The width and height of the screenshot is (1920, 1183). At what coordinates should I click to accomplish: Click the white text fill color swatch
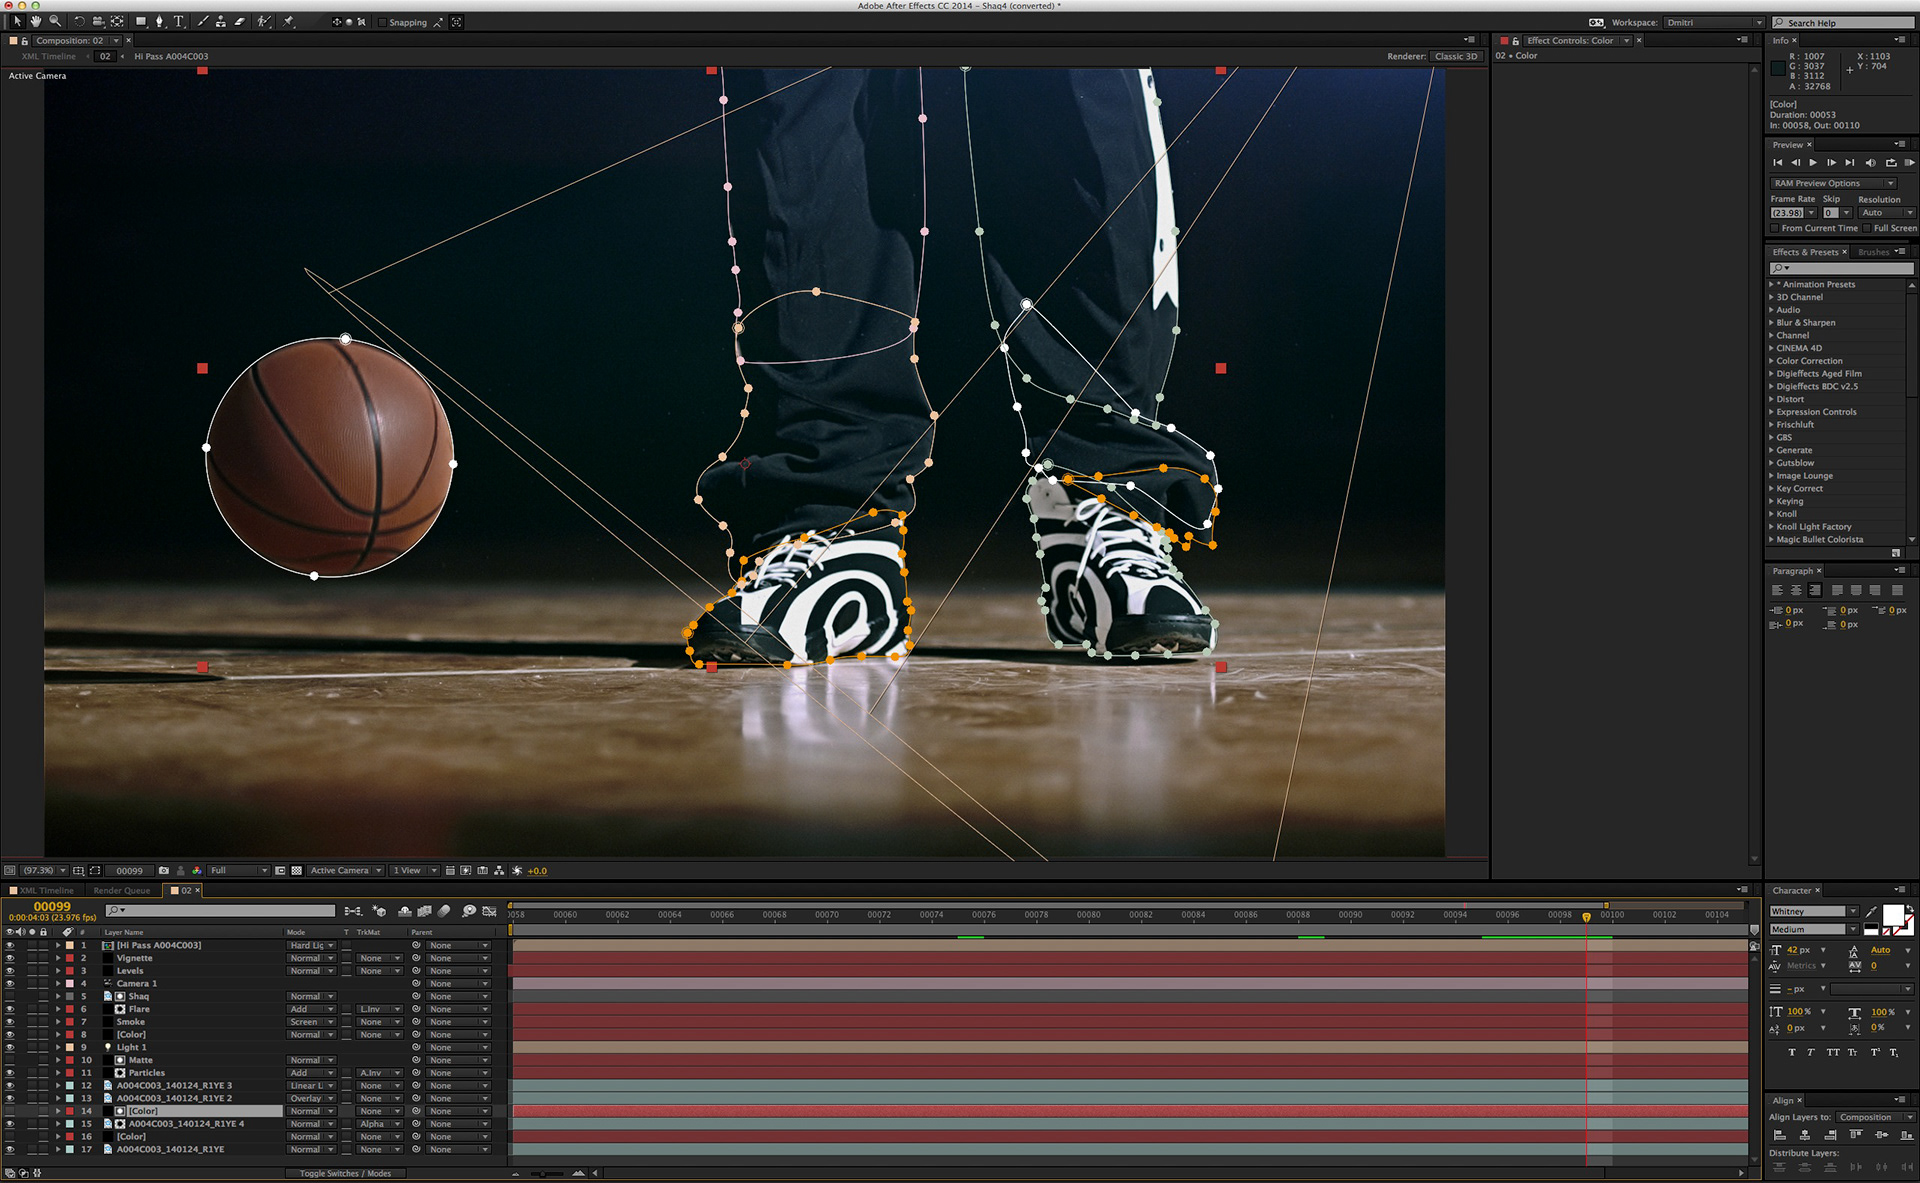tap(1892, 913)
